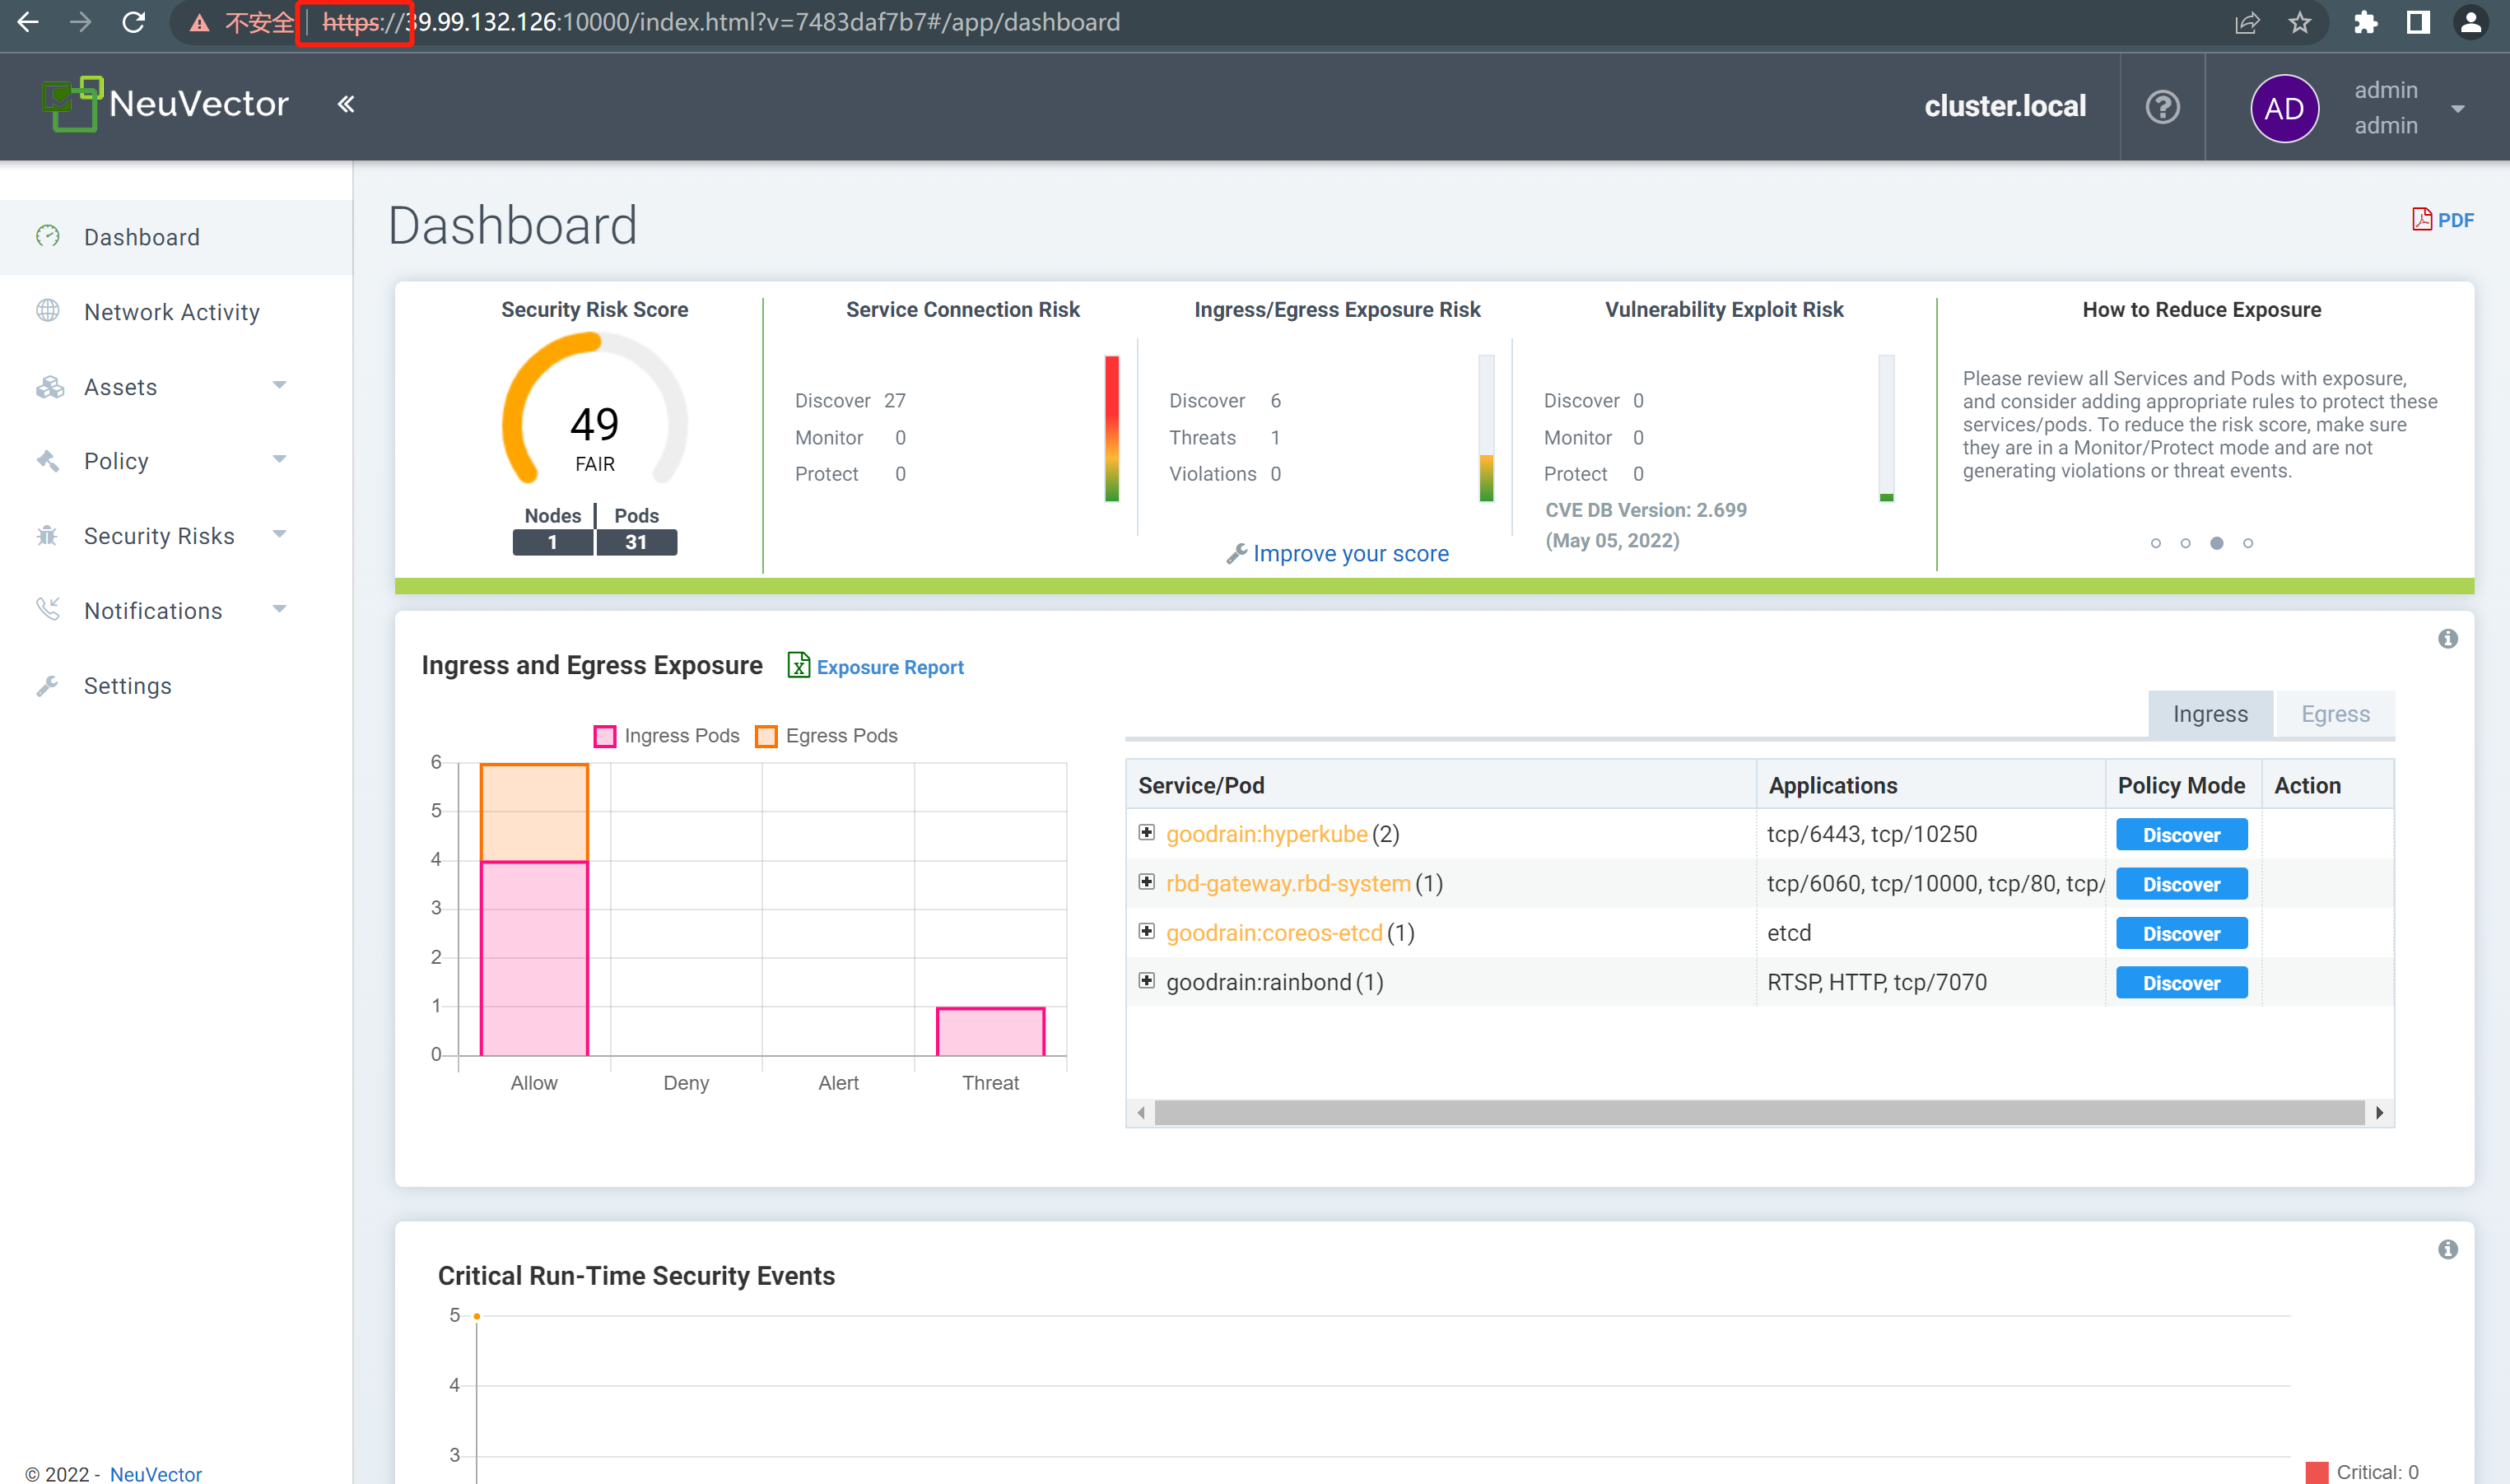Click Discover button for goodrain:rainbond
Image resolution: width=2510 pixels, height=1484 pixels.
coord(2185,982)
